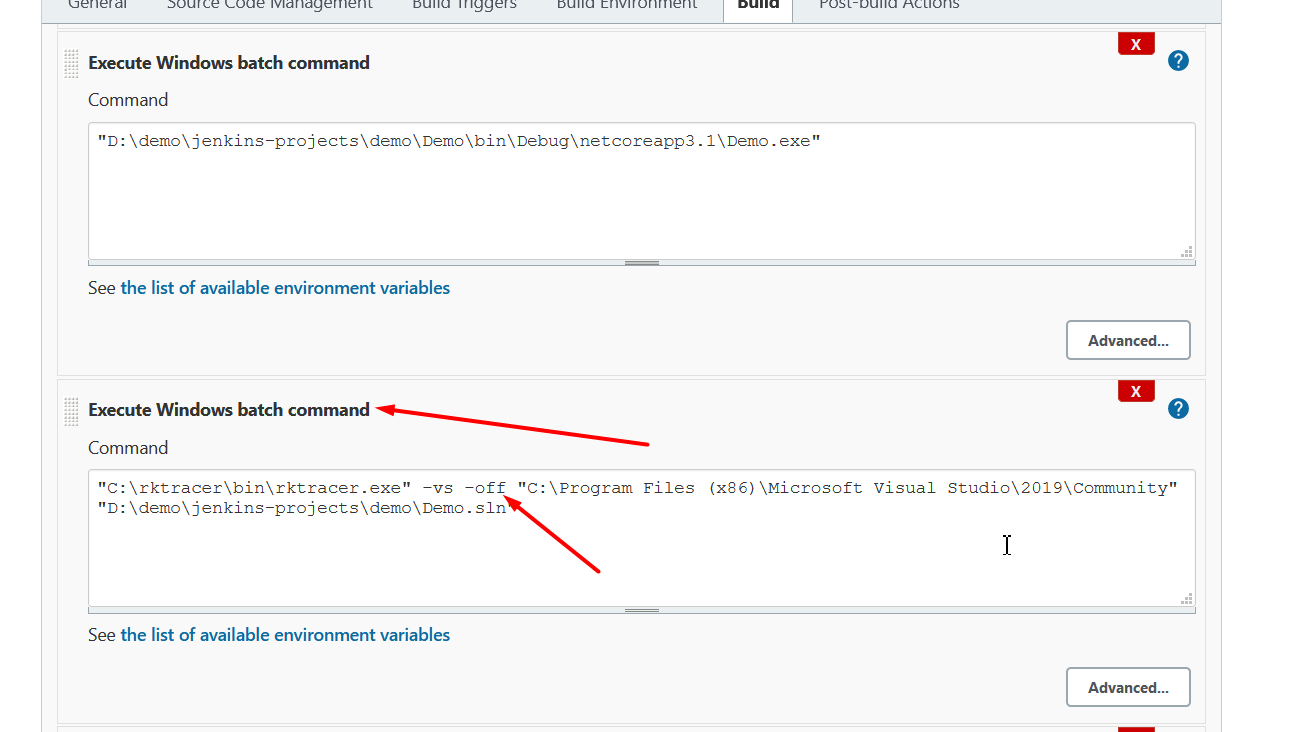Open help for first Execute Windows batch command
Screen dimensions: 1305x732
pyautogui.click(x=1178, y=60)
